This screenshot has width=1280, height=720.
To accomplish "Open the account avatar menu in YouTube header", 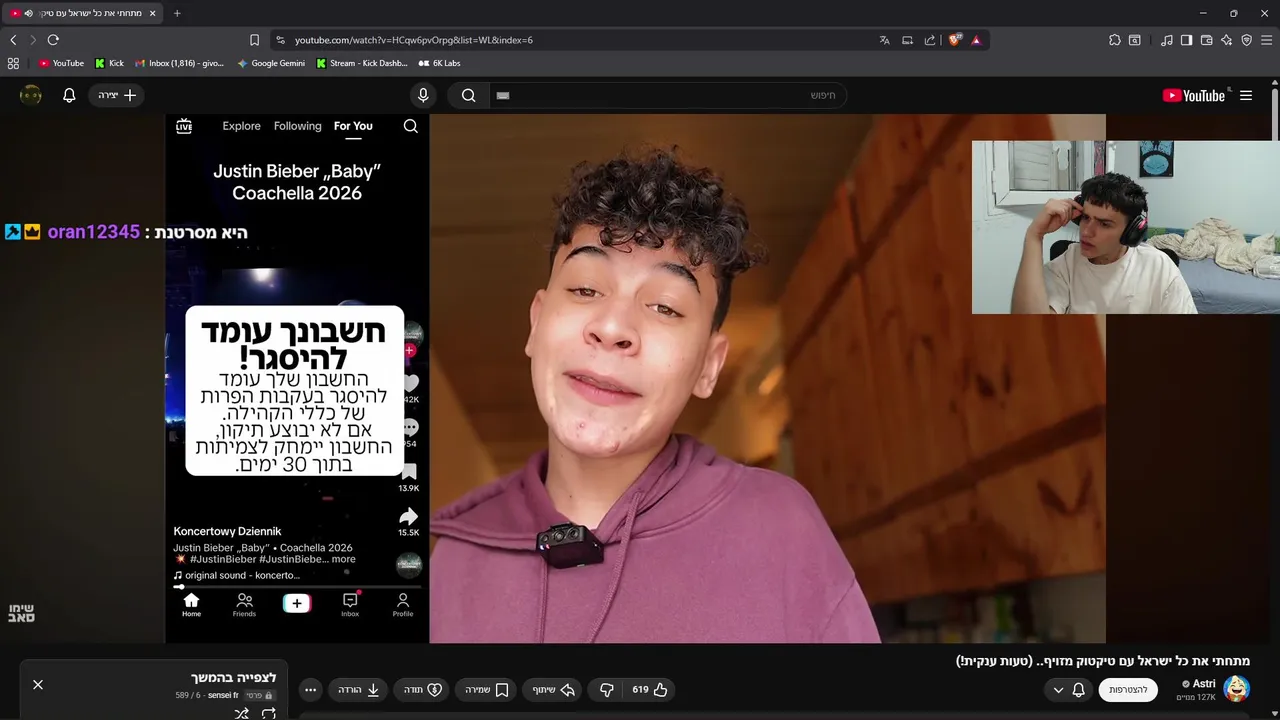I will [31, 95].
